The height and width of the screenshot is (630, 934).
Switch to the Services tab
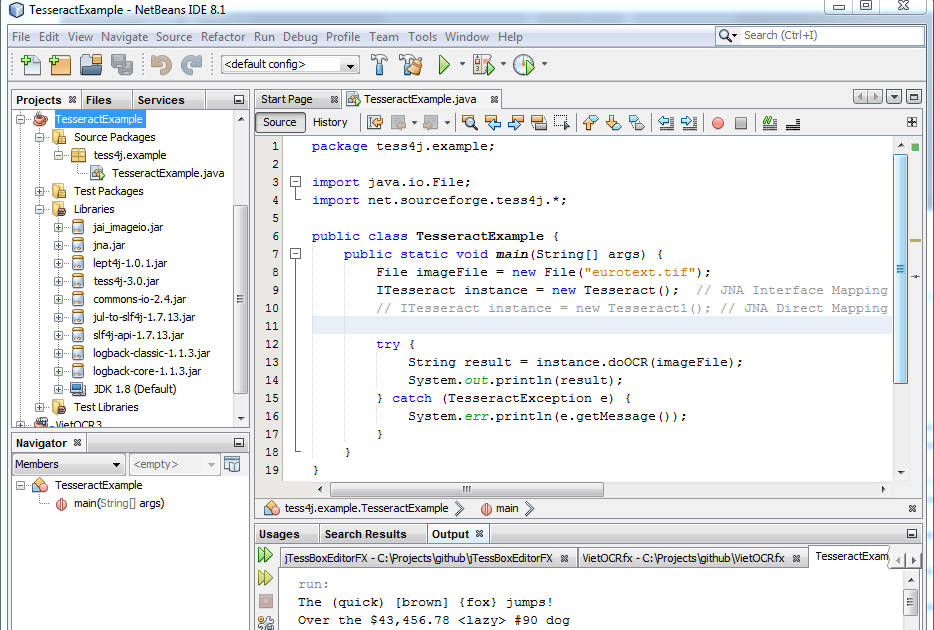[161, 100]
